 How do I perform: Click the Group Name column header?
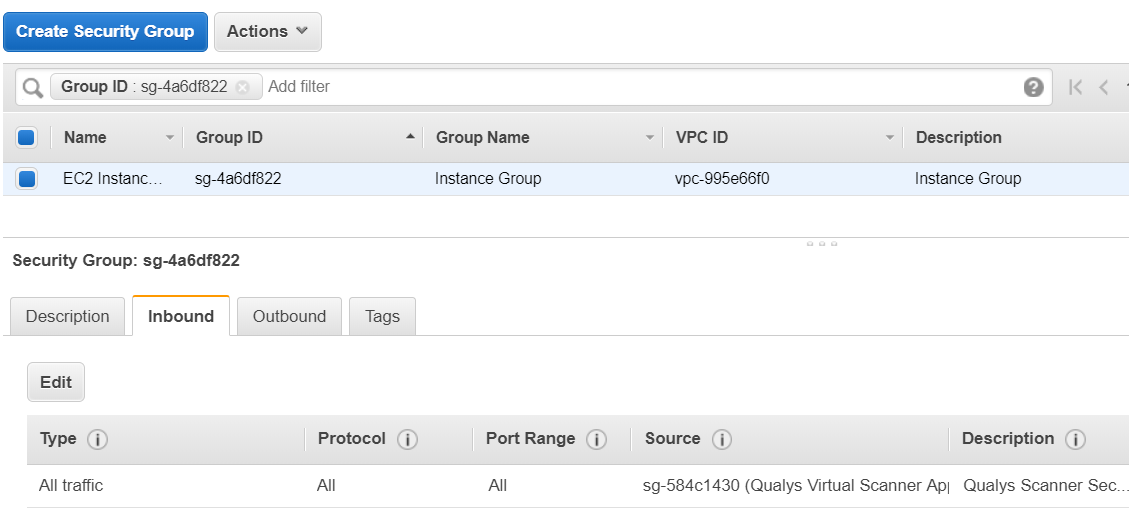(483, 137)
